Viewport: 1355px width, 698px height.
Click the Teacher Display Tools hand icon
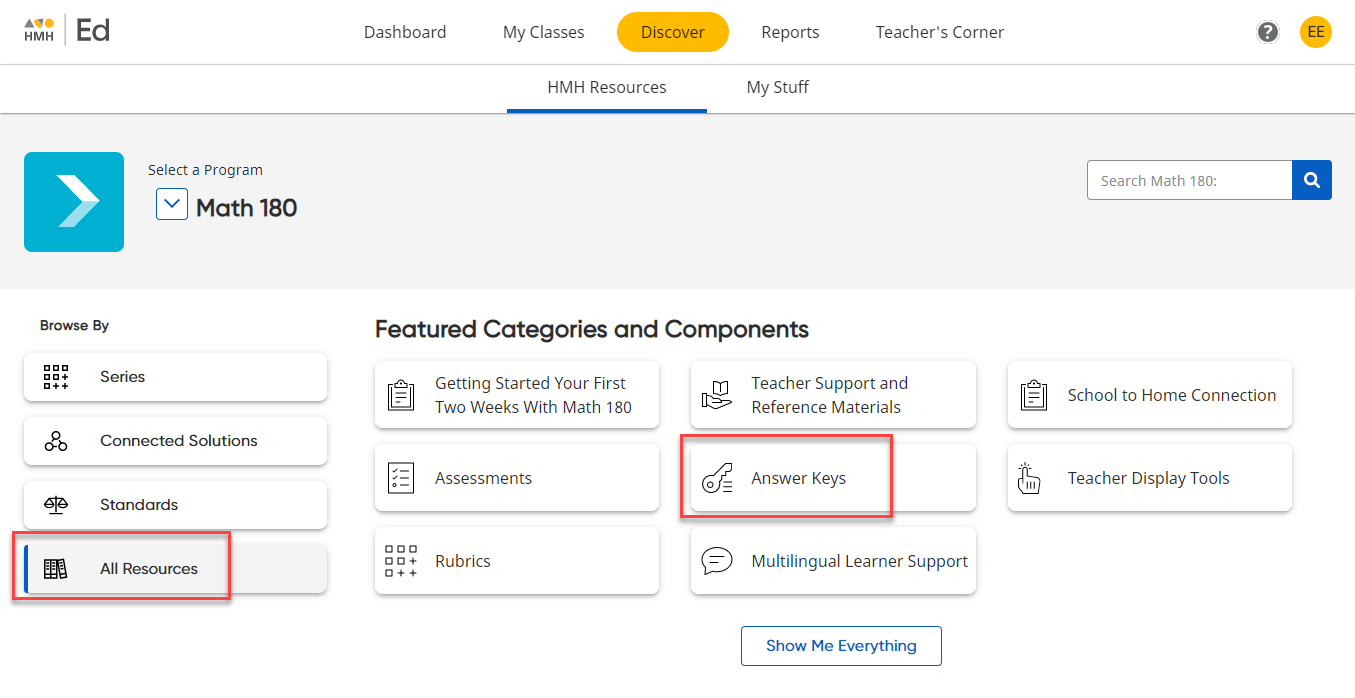click(x=1027, y=477)
